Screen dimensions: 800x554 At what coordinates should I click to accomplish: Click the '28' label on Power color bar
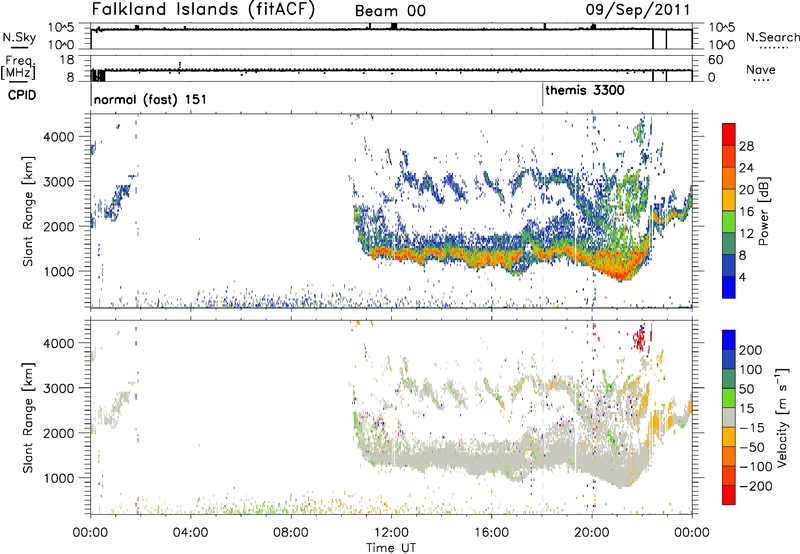click(x=746, y=146)
